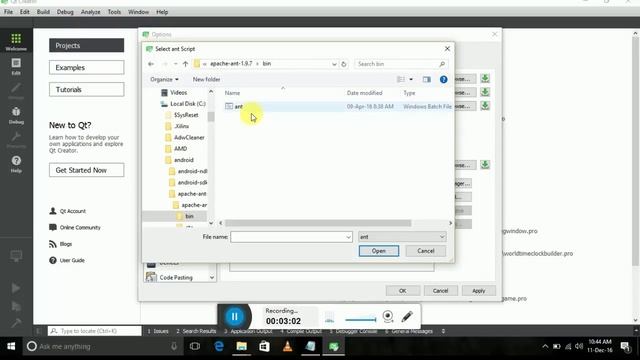This screenshot has width=640, height=360.
Task: Open the Tools menu
Action: tap(114, 12)
